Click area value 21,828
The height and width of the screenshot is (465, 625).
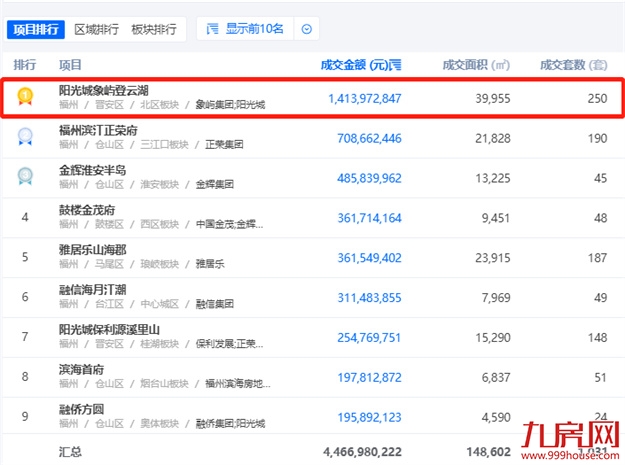tap(493, 138)
